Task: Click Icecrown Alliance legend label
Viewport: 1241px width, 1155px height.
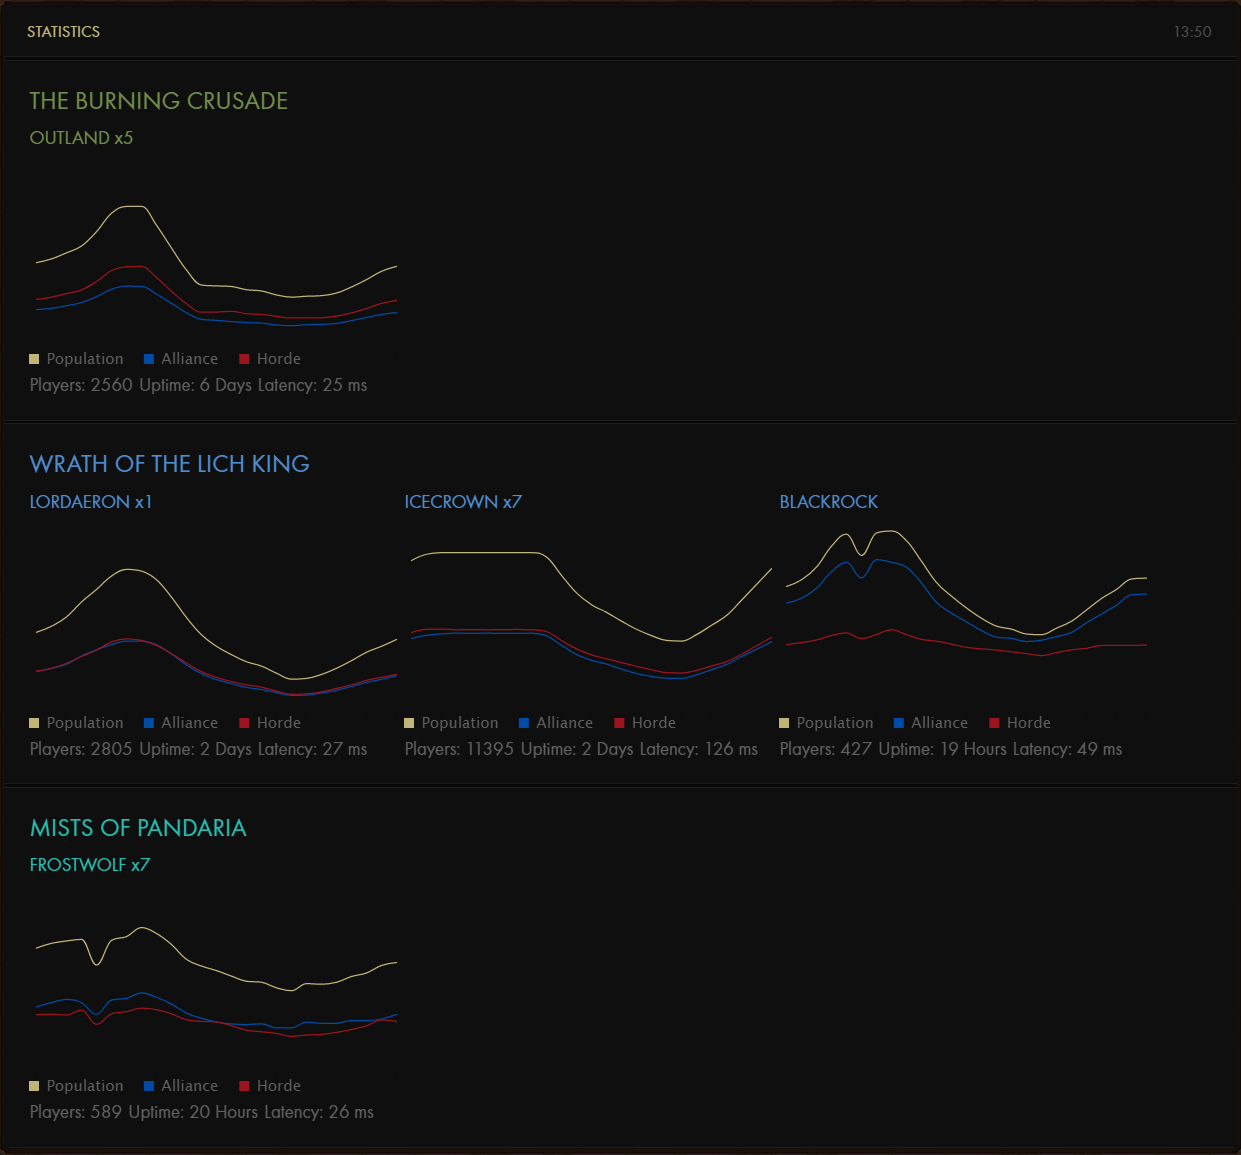Action: (x=564, y=723)
